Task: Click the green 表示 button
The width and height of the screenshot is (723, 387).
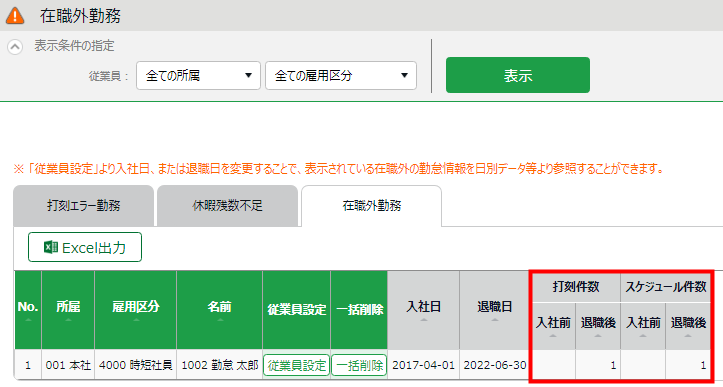Action: coord(517,75)
